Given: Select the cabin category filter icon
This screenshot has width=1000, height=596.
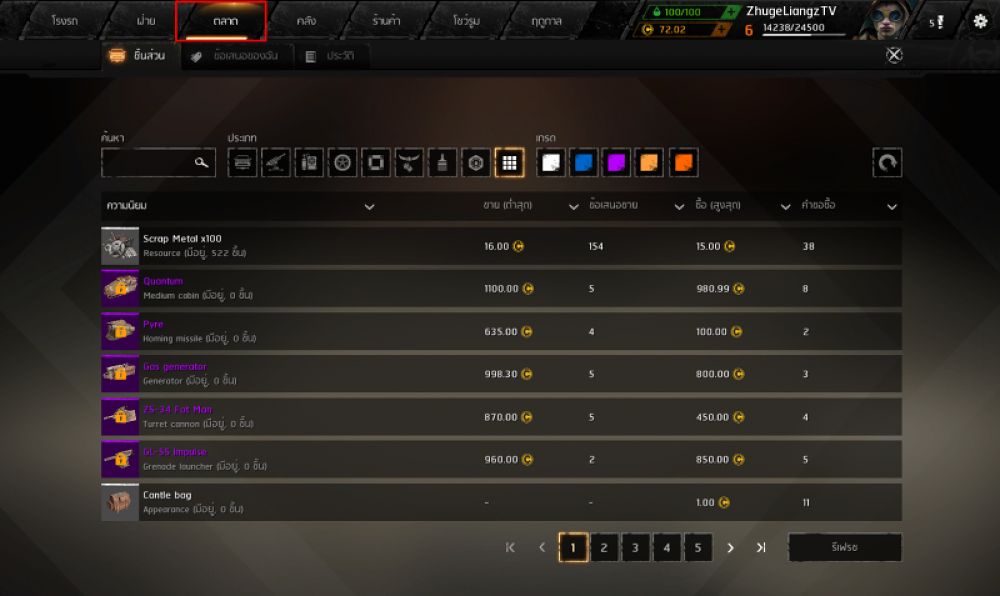Looking at the screenshot, I should 242,163.
